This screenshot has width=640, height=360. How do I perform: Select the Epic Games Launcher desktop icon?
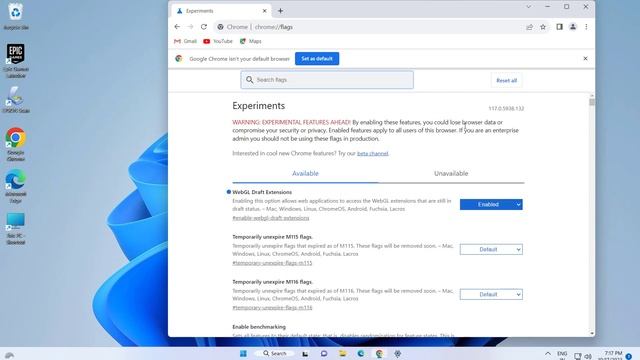pos(16,60)
